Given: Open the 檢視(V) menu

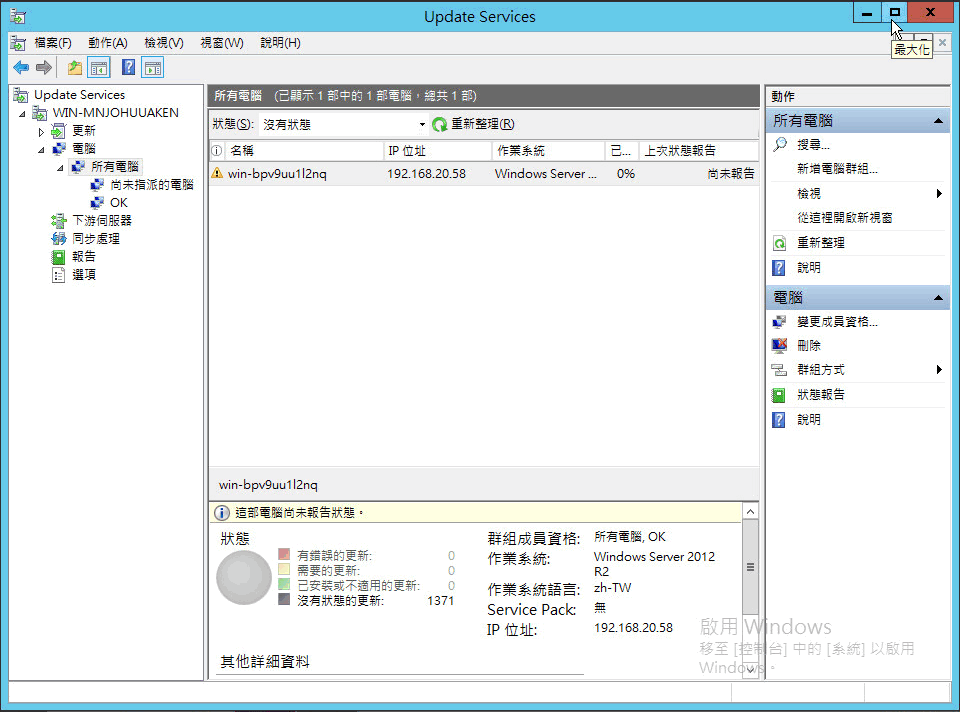Looking at the screenshot, I should pyautogui.click(x=164, y=43).
